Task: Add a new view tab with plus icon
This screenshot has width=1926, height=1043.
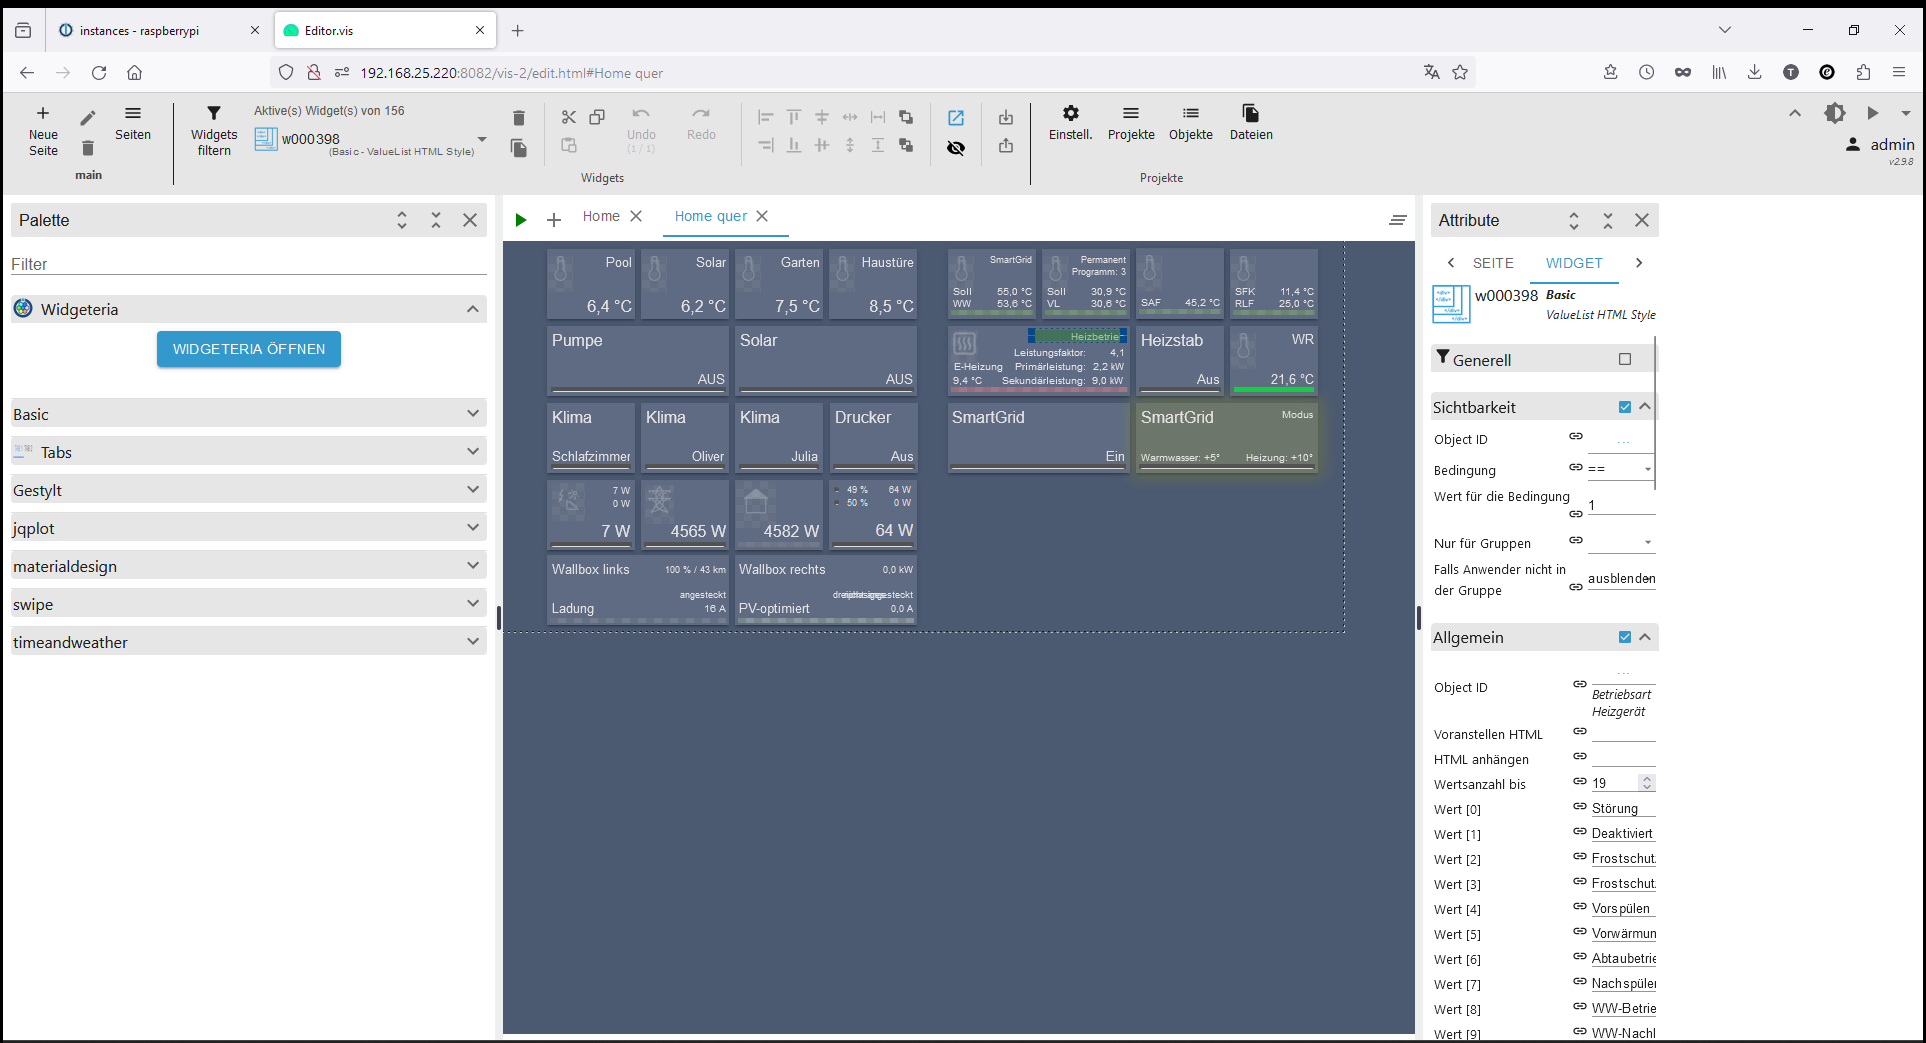Action: coord(554,220)
